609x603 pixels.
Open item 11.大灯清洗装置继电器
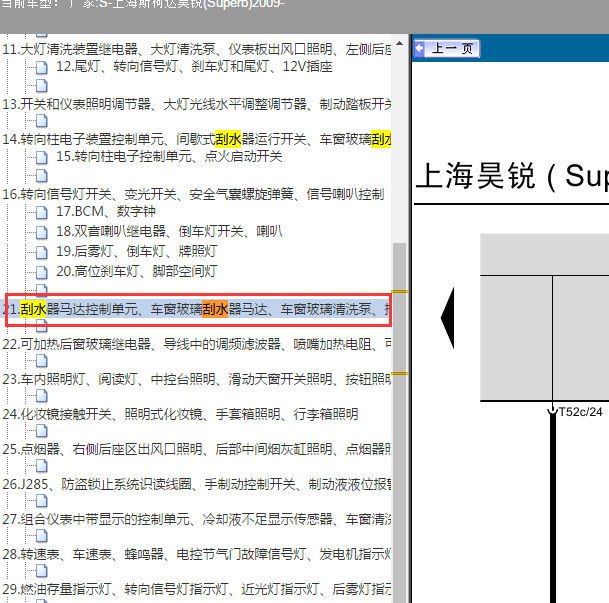pyautogui.click(x=197, y=49)
